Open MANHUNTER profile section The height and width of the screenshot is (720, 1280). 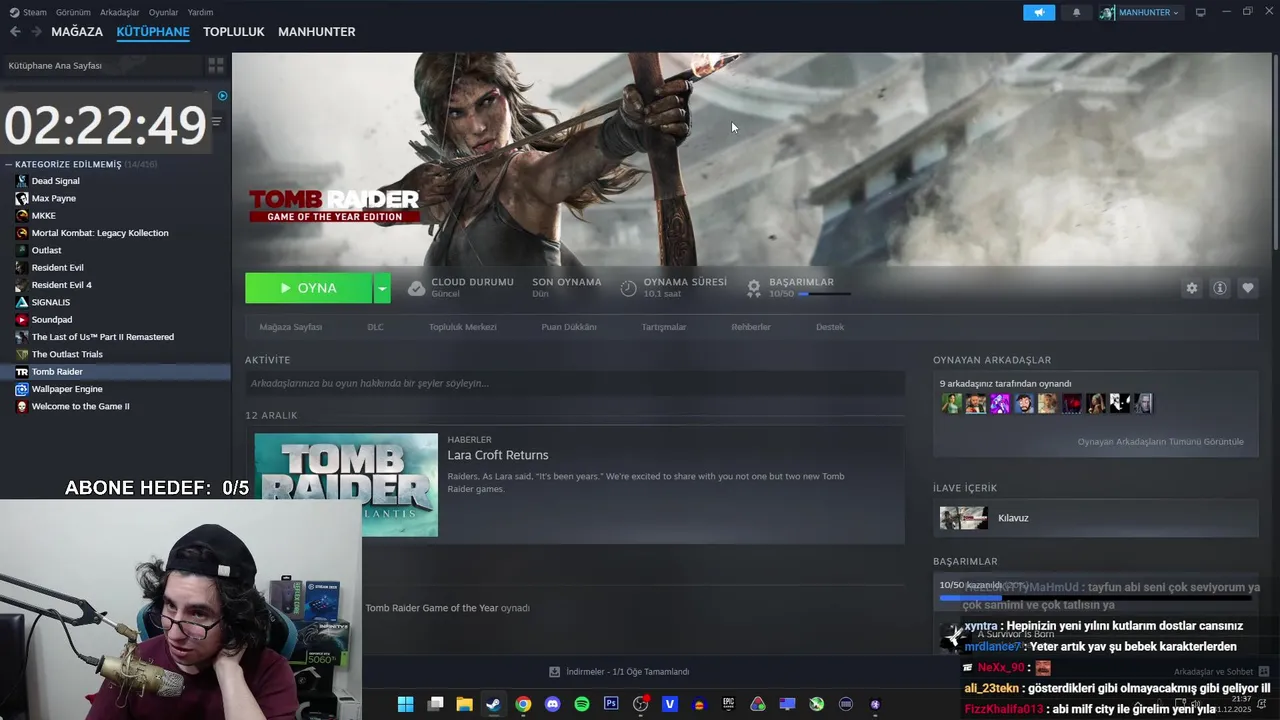(317, 32)
